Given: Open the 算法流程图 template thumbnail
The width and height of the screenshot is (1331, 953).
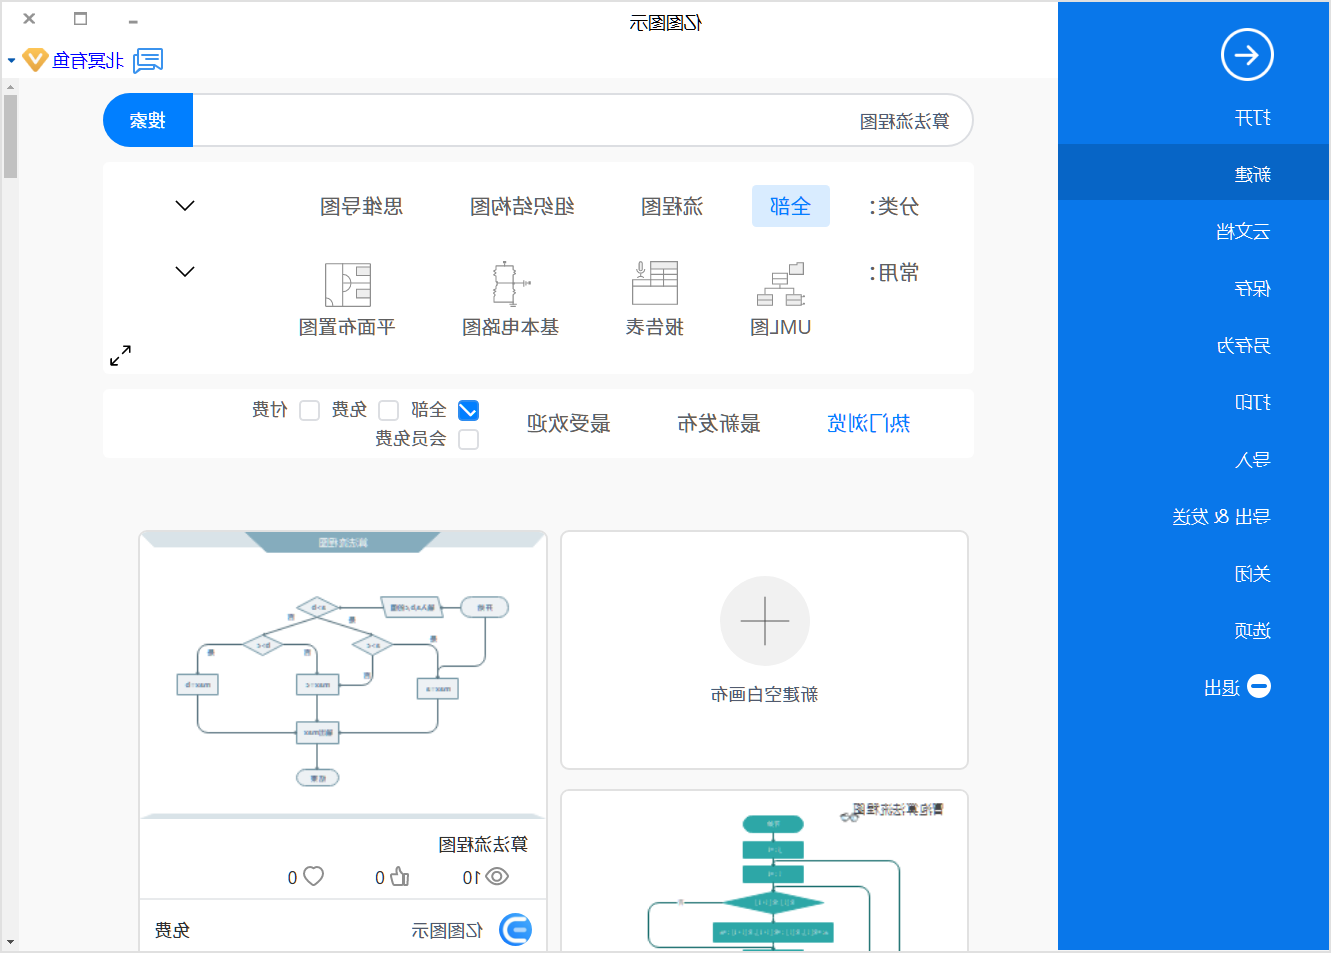Looking at the screenshot, I should tap(343, 675).
